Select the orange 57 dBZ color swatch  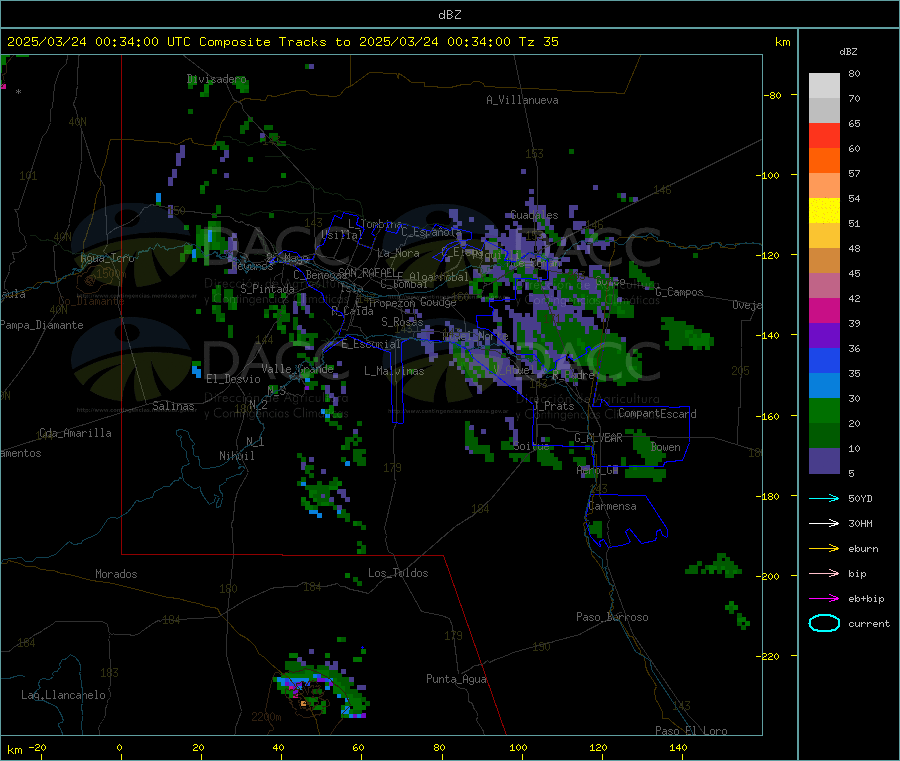[x=824, y=161]
